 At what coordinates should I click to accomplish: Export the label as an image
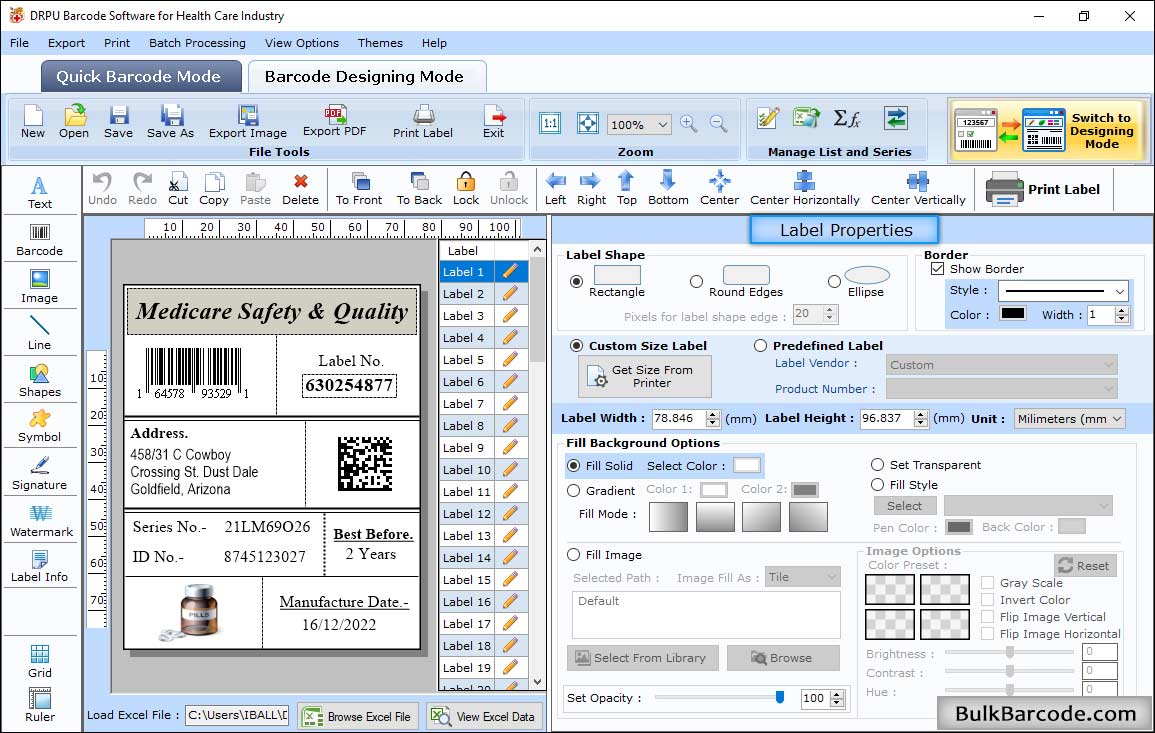[x=248, y=122]
